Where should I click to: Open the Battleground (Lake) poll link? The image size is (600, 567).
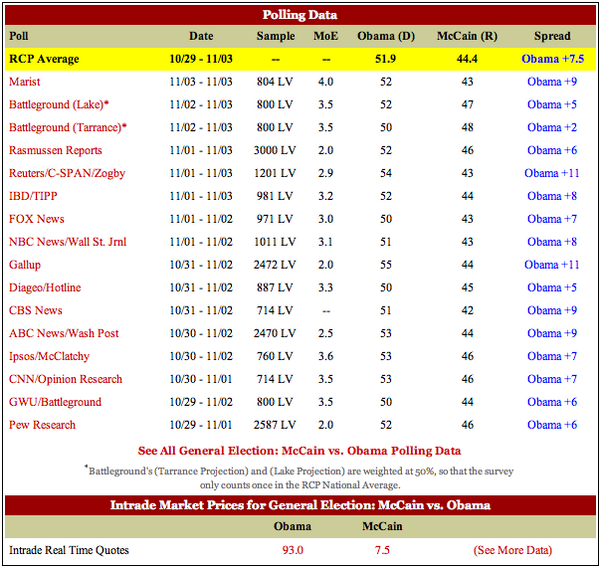point(59,105)
